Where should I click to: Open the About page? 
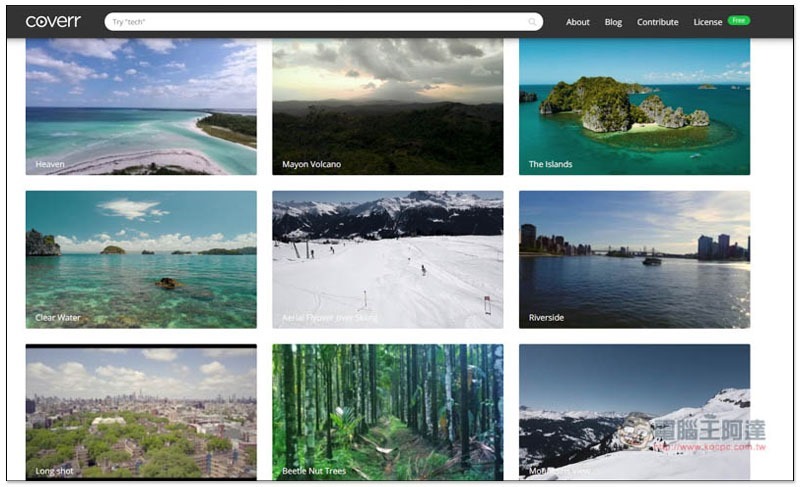point(578,22)
